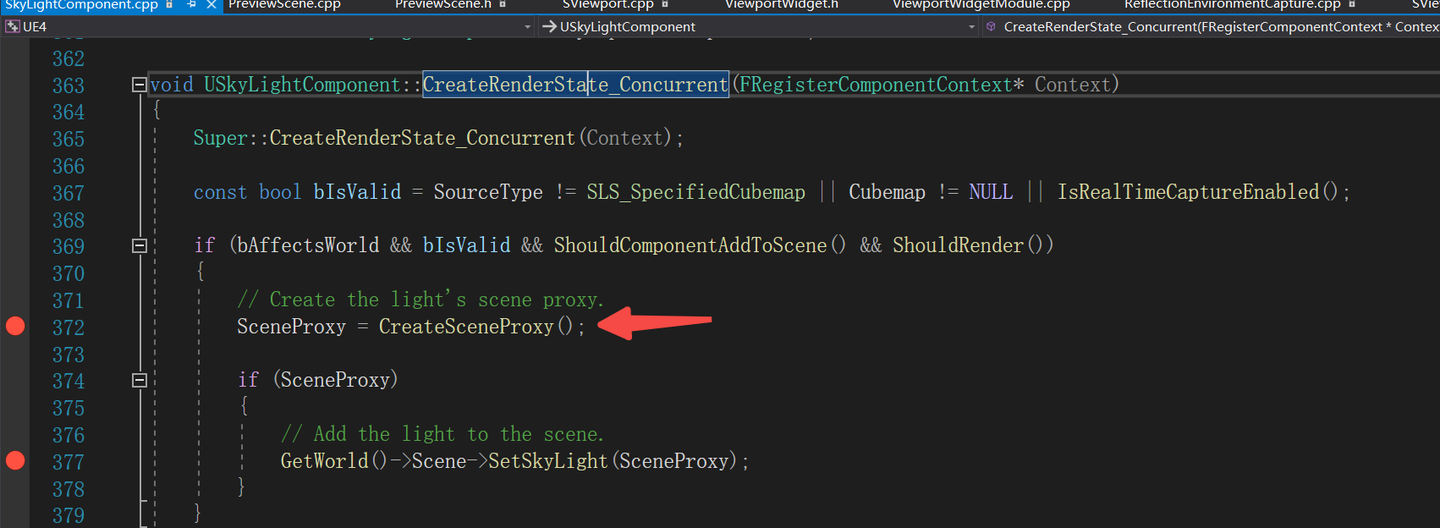Toggle the breakpoint on line 377

tap(15, 460)
